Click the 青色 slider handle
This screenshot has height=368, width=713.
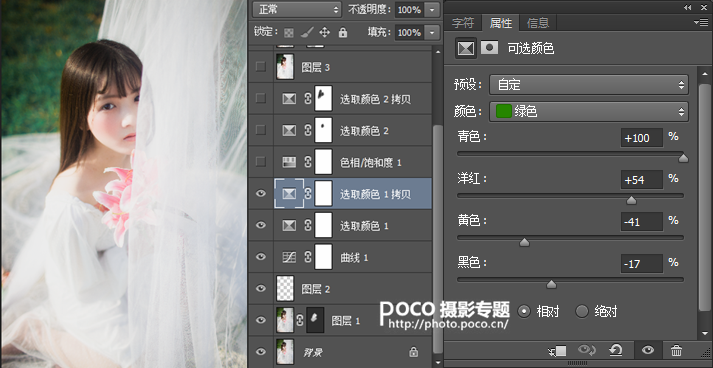(x=683, y=159)
